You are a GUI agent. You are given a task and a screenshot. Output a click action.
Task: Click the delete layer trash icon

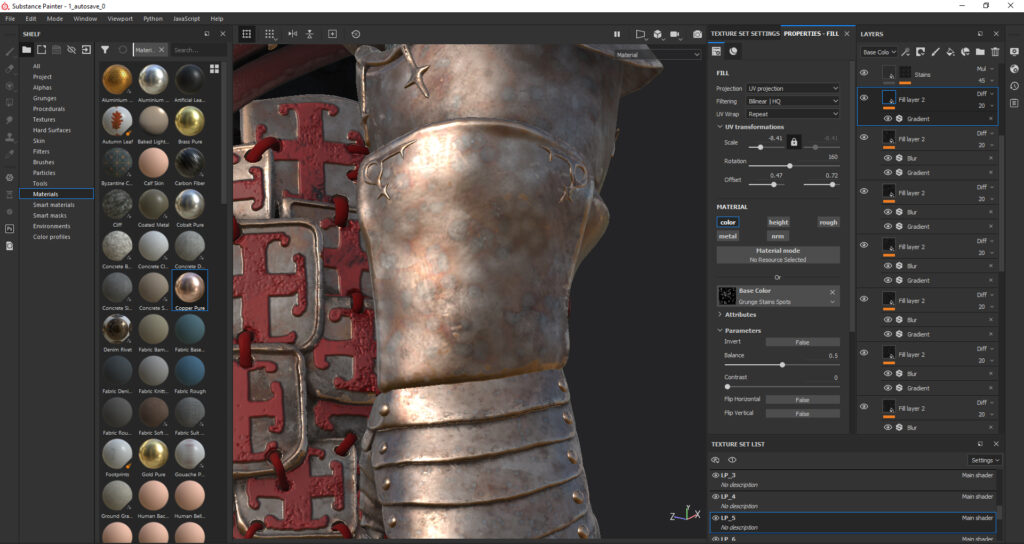click(995, 51)
